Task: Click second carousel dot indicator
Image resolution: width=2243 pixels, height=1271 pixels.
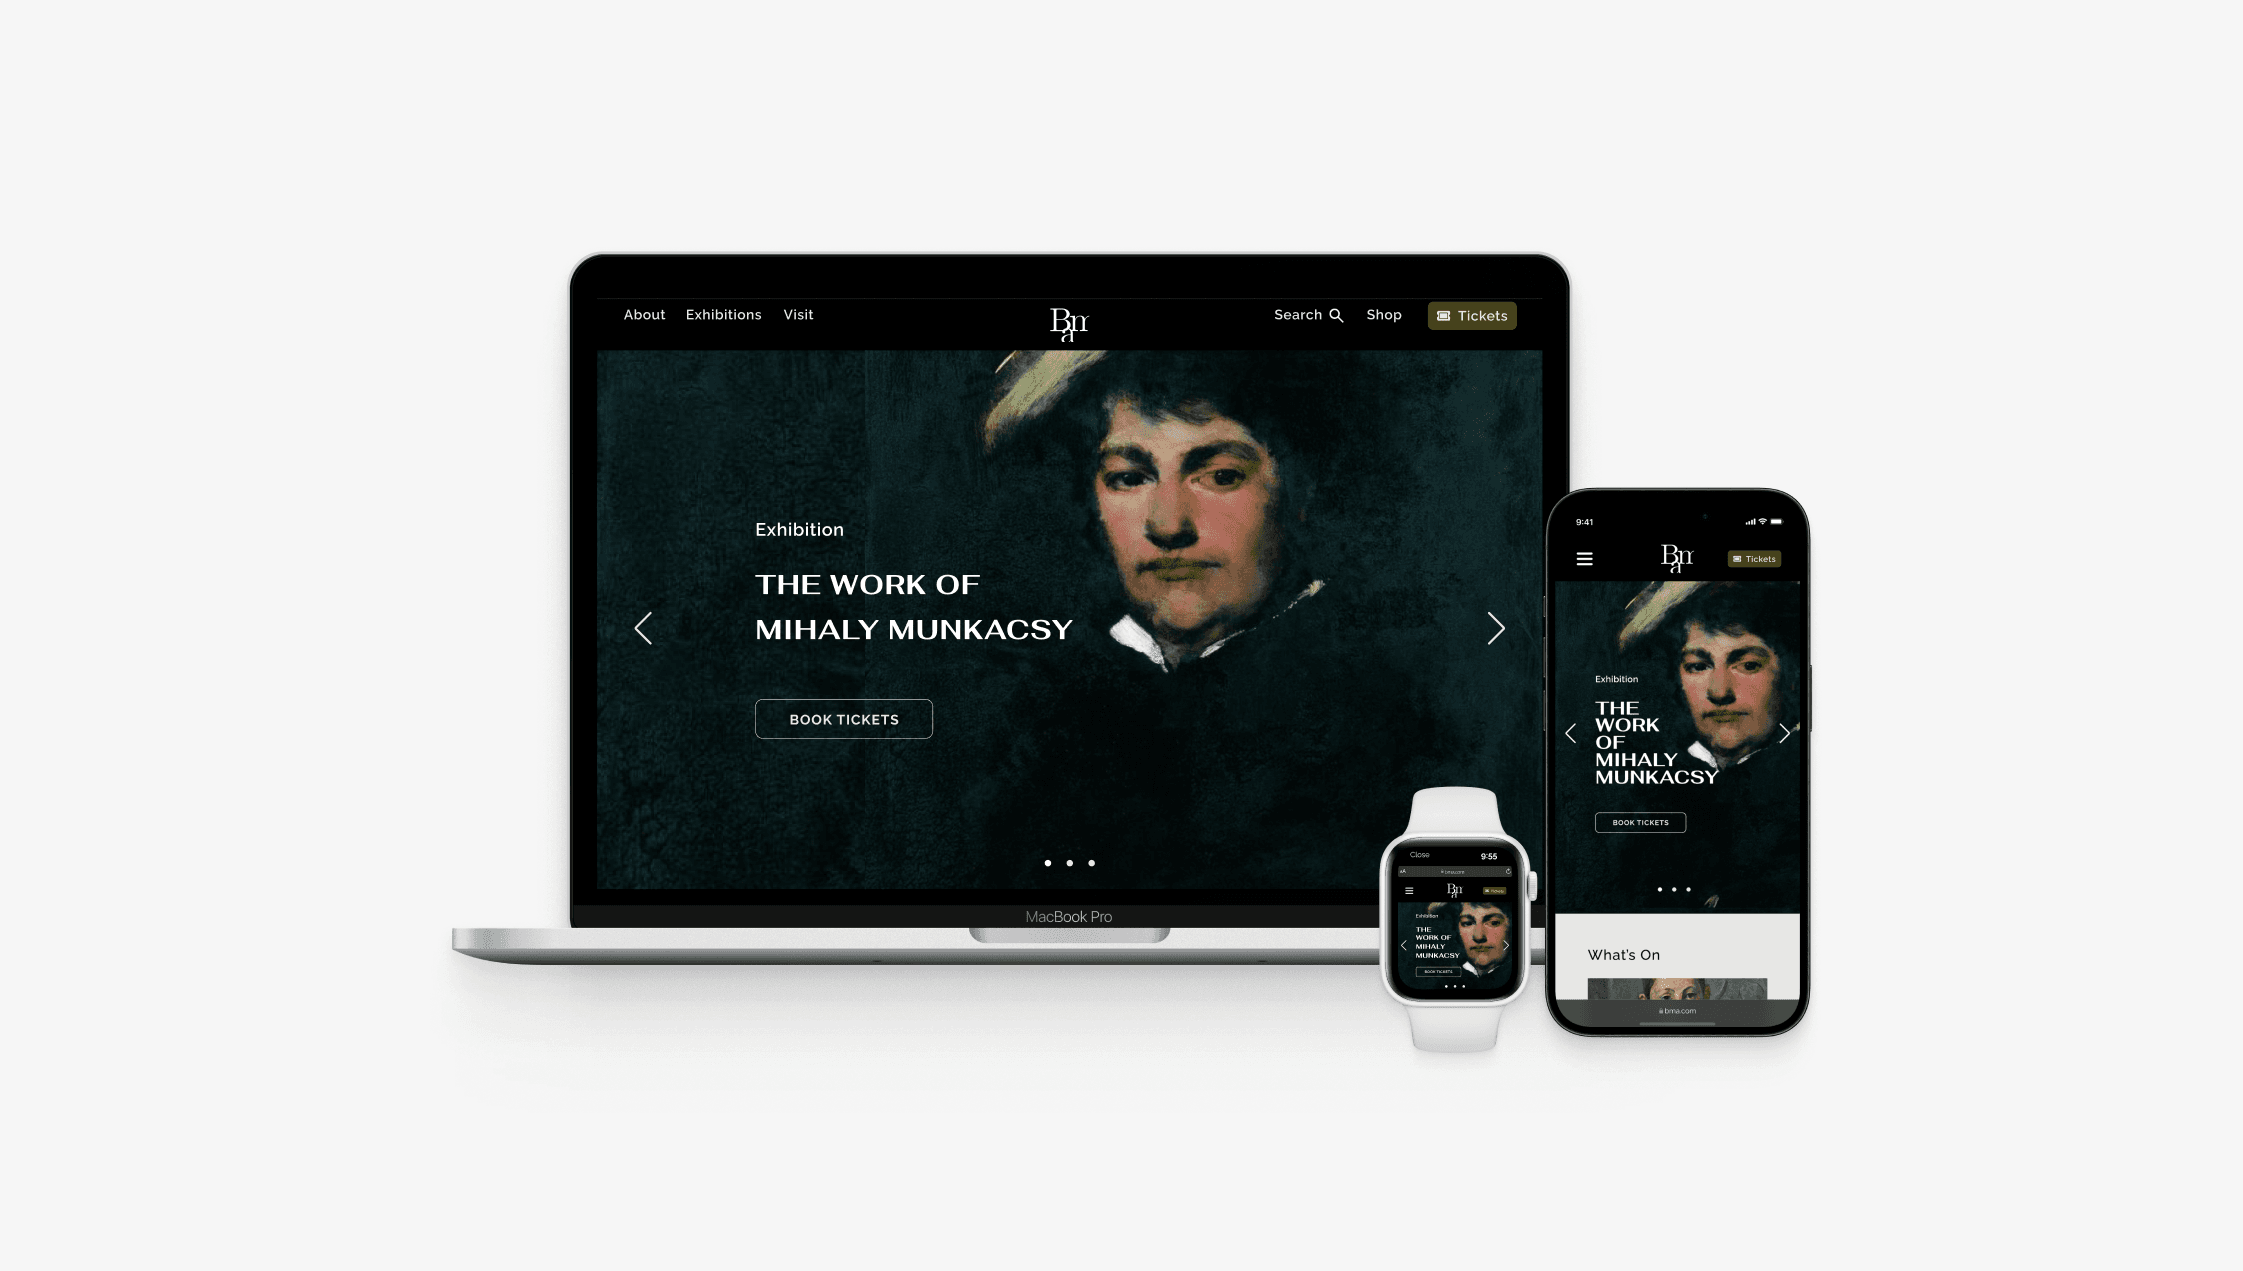Action: (x=1069, y=861)
